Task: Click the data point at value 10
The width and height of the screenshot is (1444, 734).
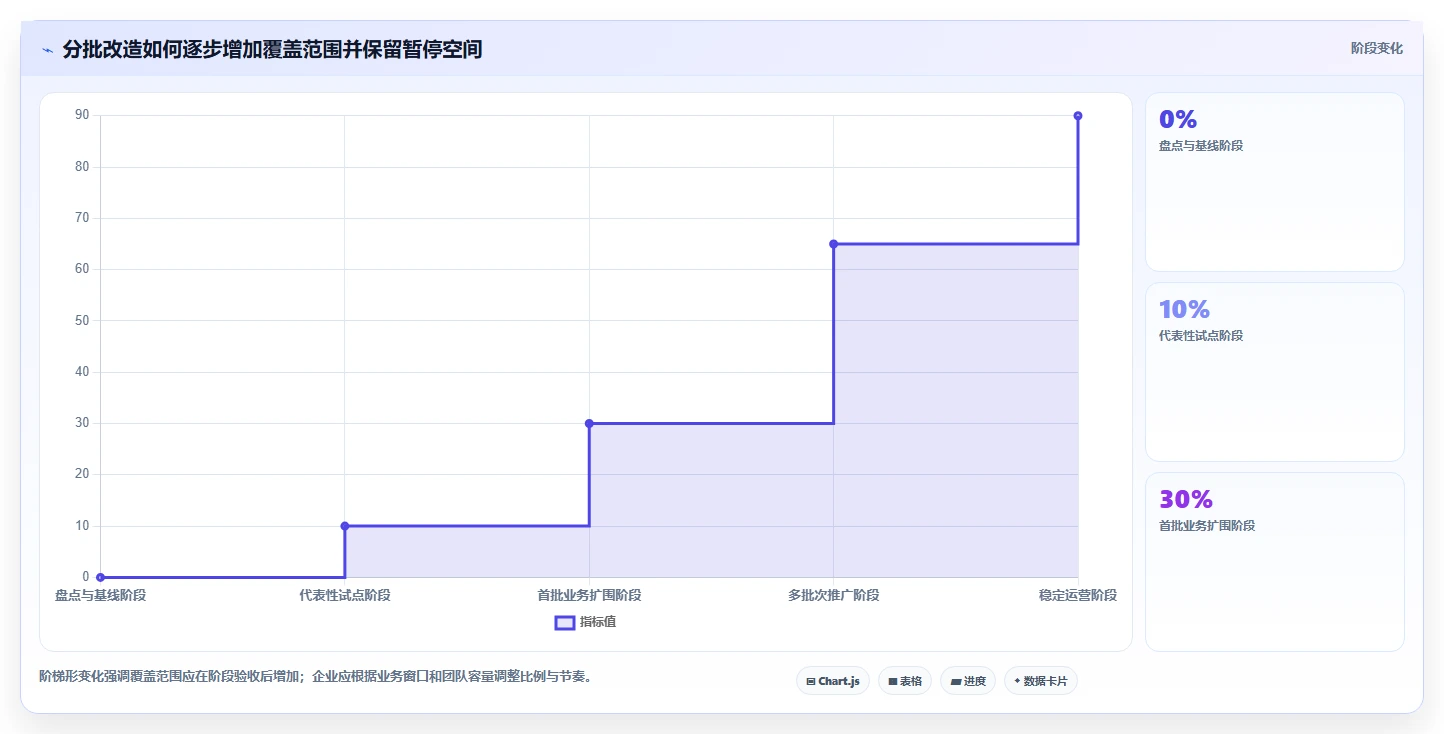Action: coord(345,526)
